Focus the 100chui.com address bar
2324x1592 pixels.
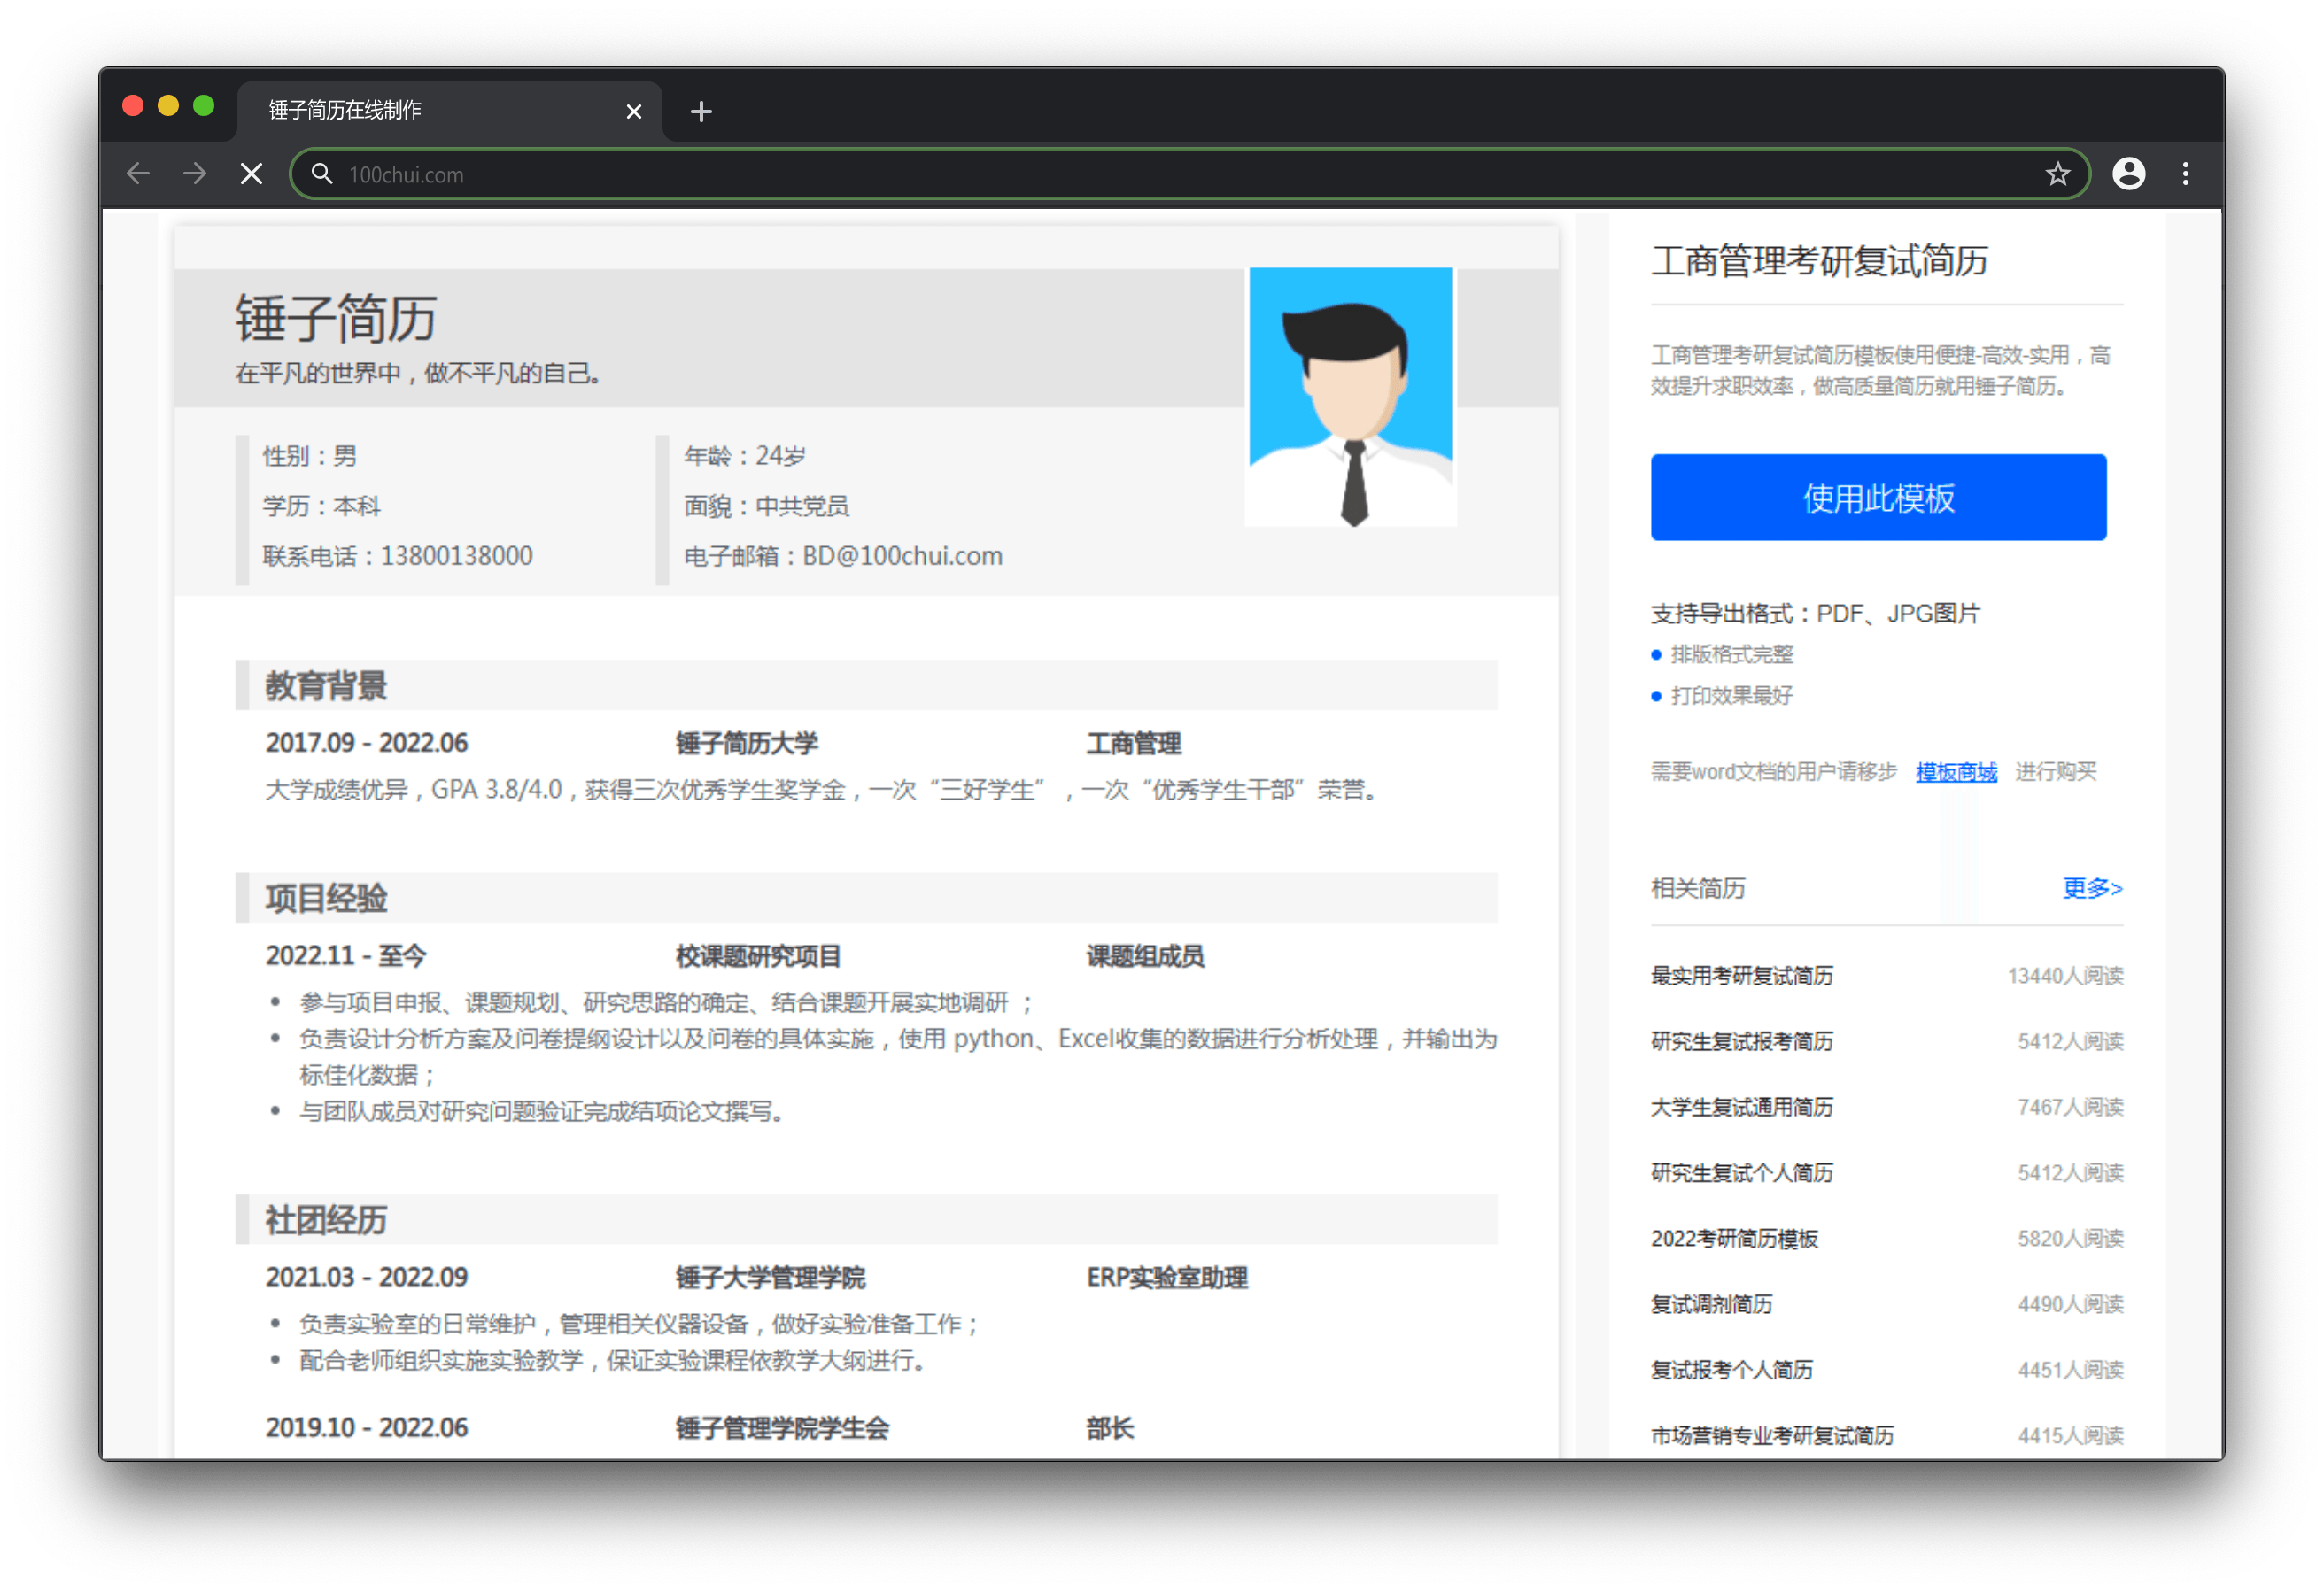1190,174
